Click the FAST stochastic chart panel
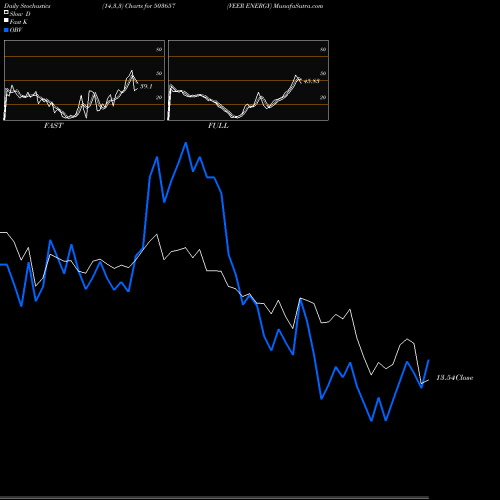 84,80
